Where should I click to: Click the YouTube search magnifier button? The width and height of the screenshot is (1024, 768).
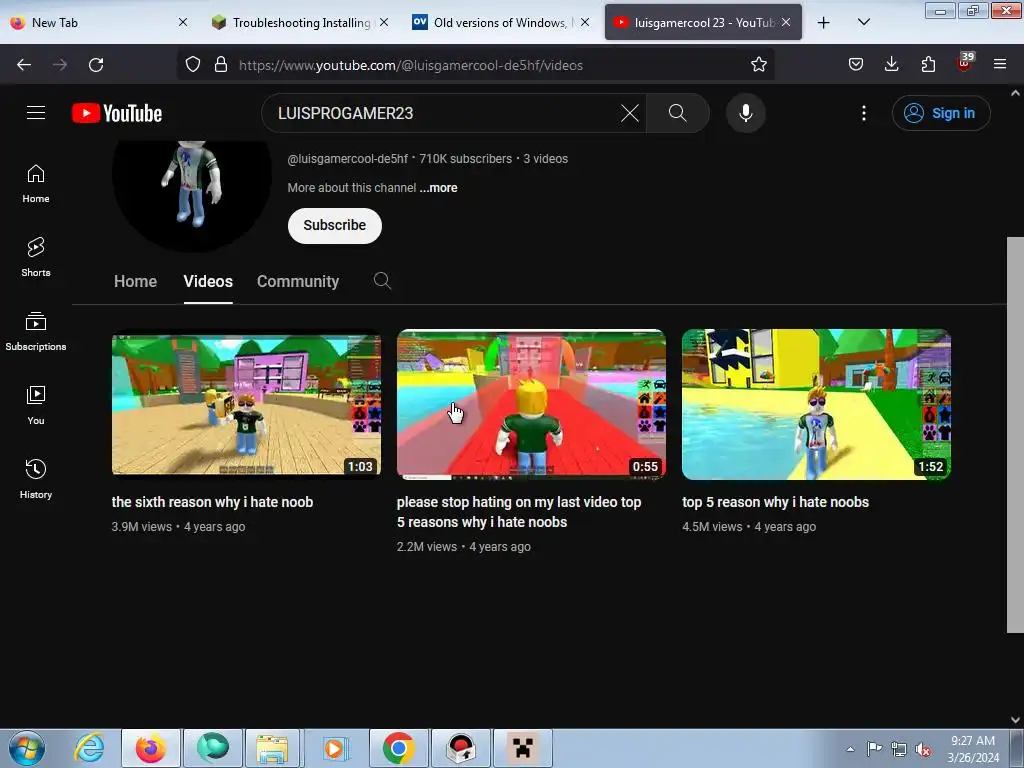678,113
